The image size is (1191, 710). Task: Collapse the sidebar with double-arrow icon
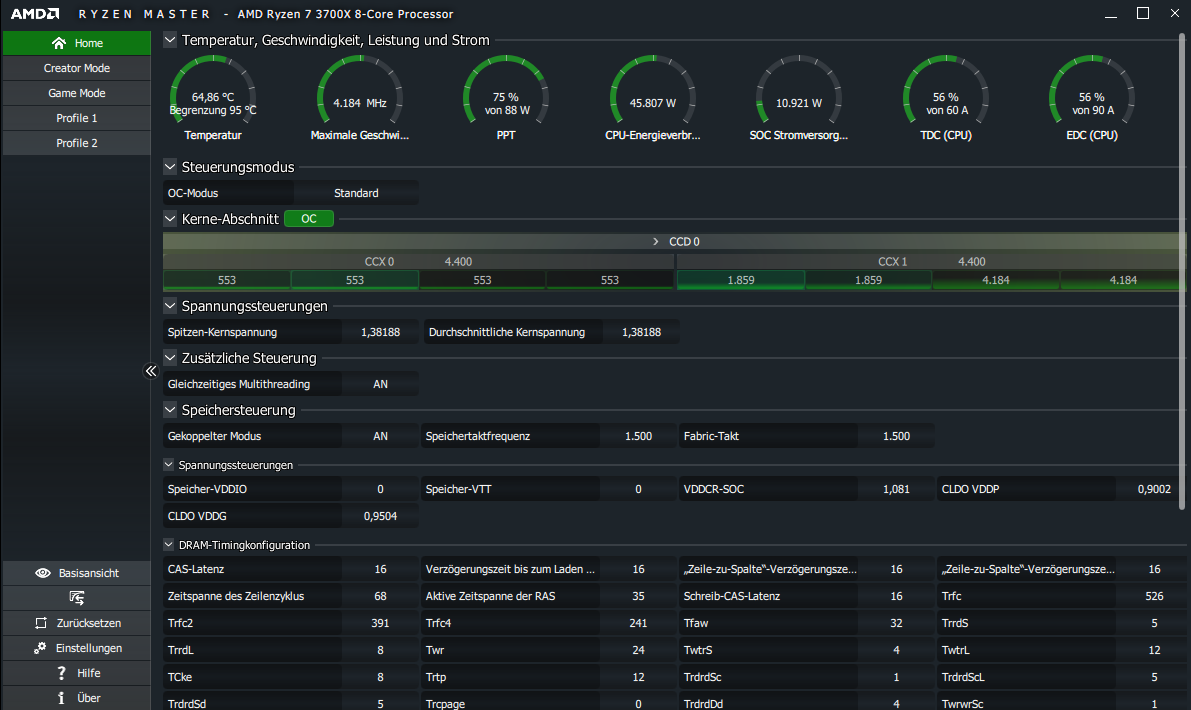pos(150,371)
